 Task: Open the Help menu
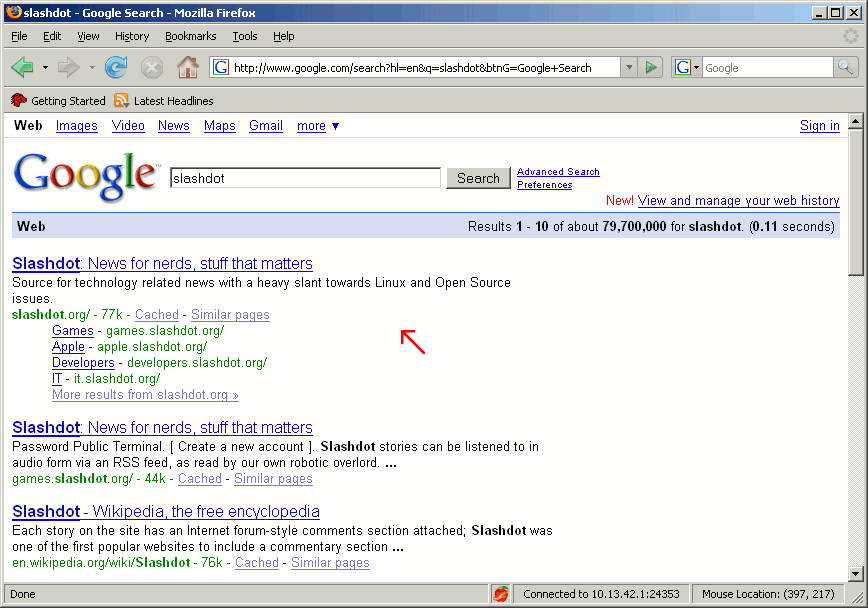[283, 36]
